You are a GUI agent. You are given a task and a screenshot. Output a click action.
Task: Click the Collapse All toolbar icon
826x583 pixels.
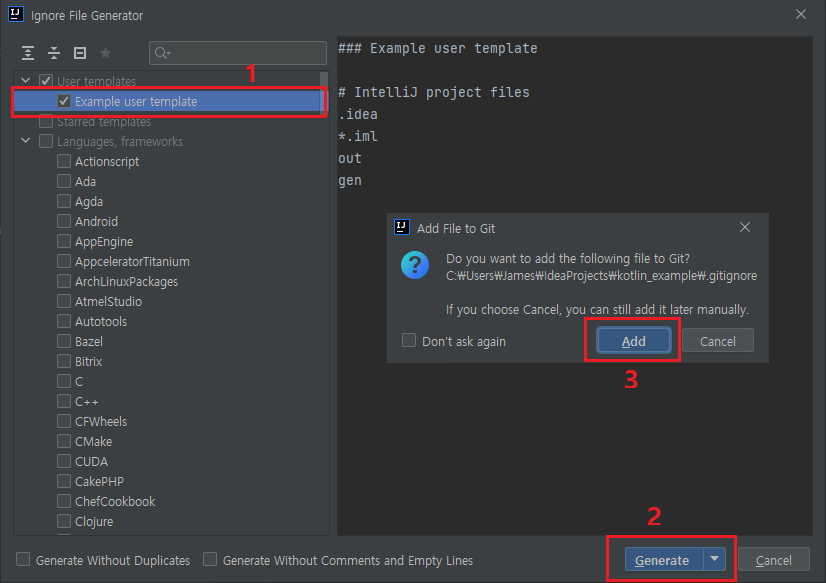click(54, 53)
